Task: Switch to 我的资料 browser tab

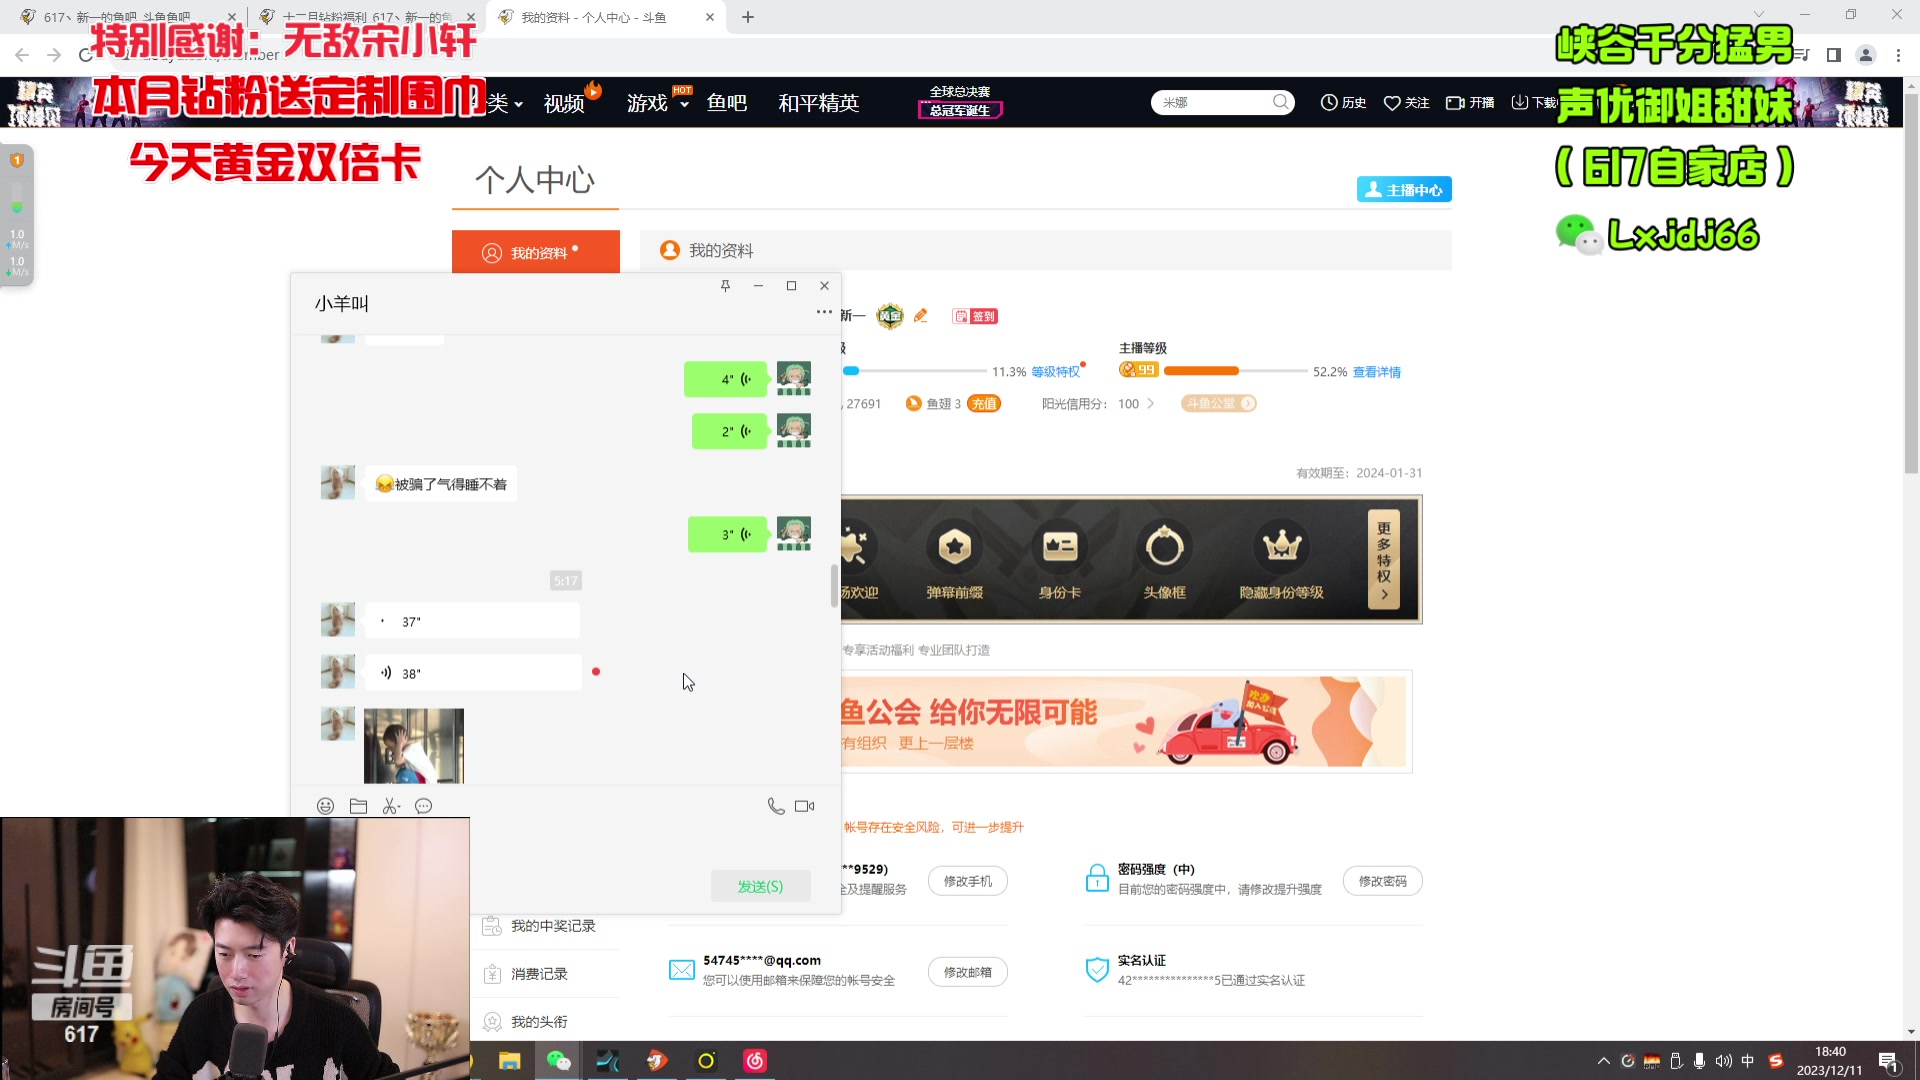Action: [605, 17]
